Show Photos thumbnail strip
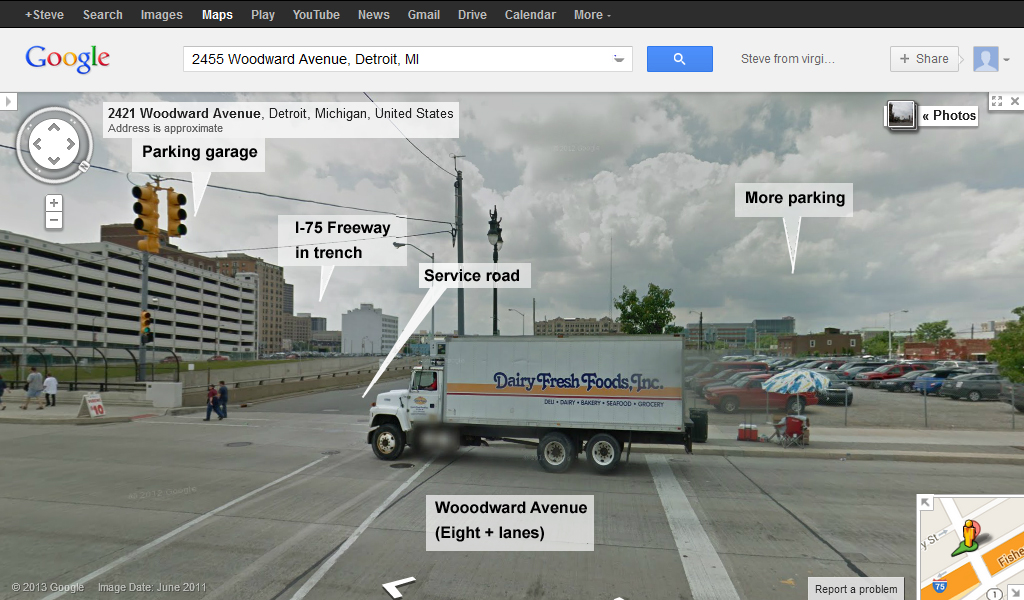The image size is (1024, 600). click(x=932, y=116)
